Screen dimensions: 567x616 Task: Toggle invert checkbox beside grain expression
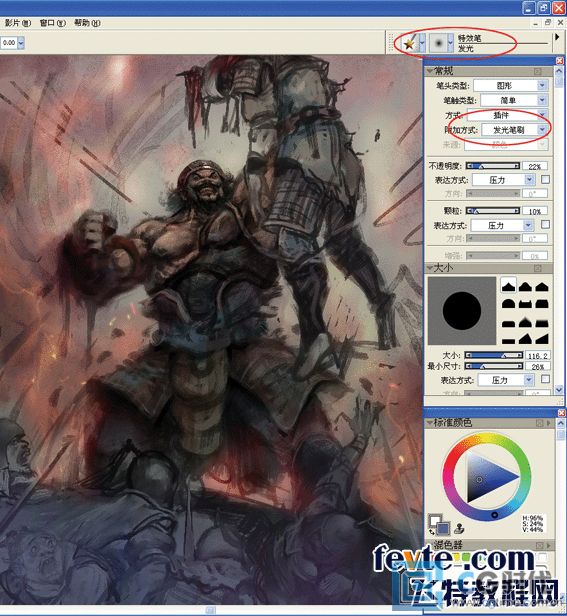click(x=545, y=224)
